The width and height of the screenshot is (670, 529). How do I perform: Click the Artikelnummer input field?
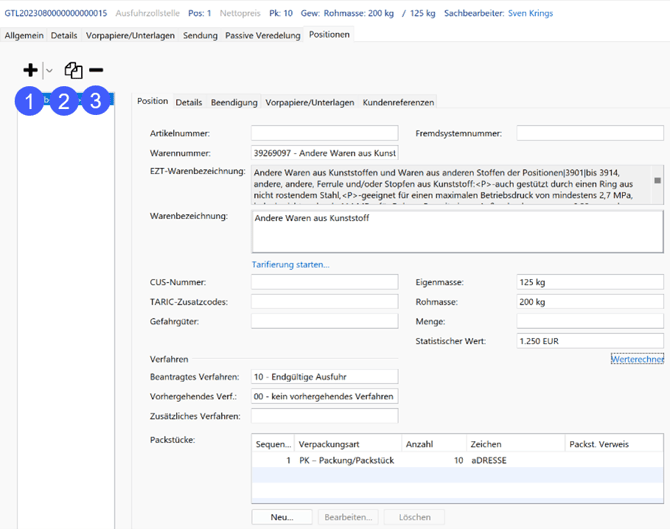tap(325, 133)
